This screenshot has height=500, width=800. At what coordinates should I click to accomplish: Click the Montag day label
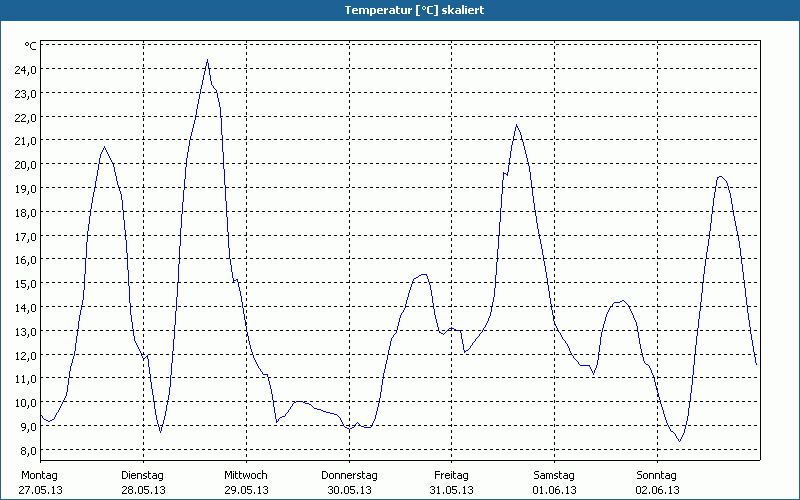(39, 475)
